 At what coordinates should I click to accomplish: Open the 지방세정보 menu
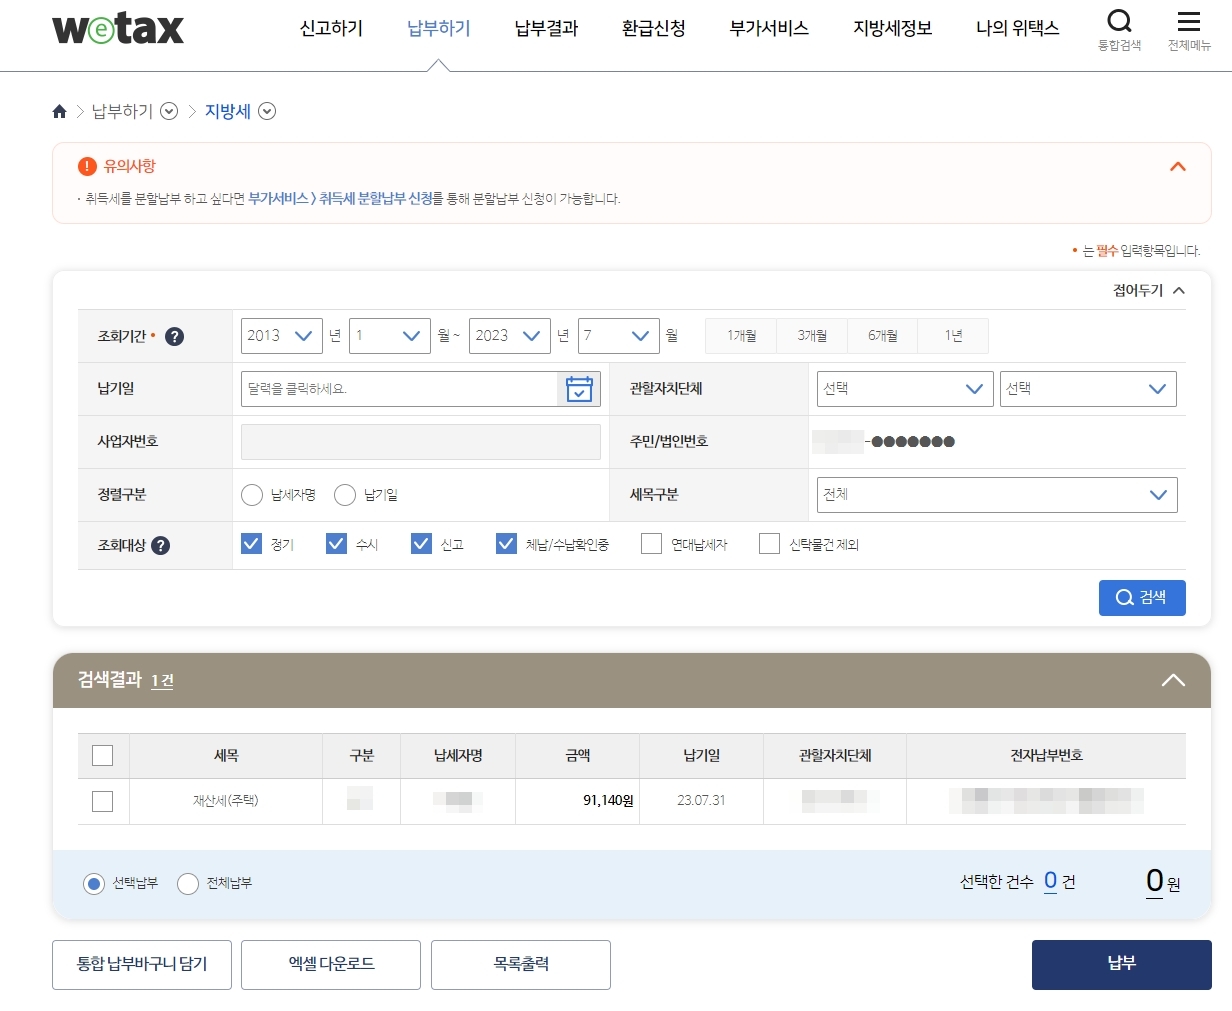(x=893, y=28)
